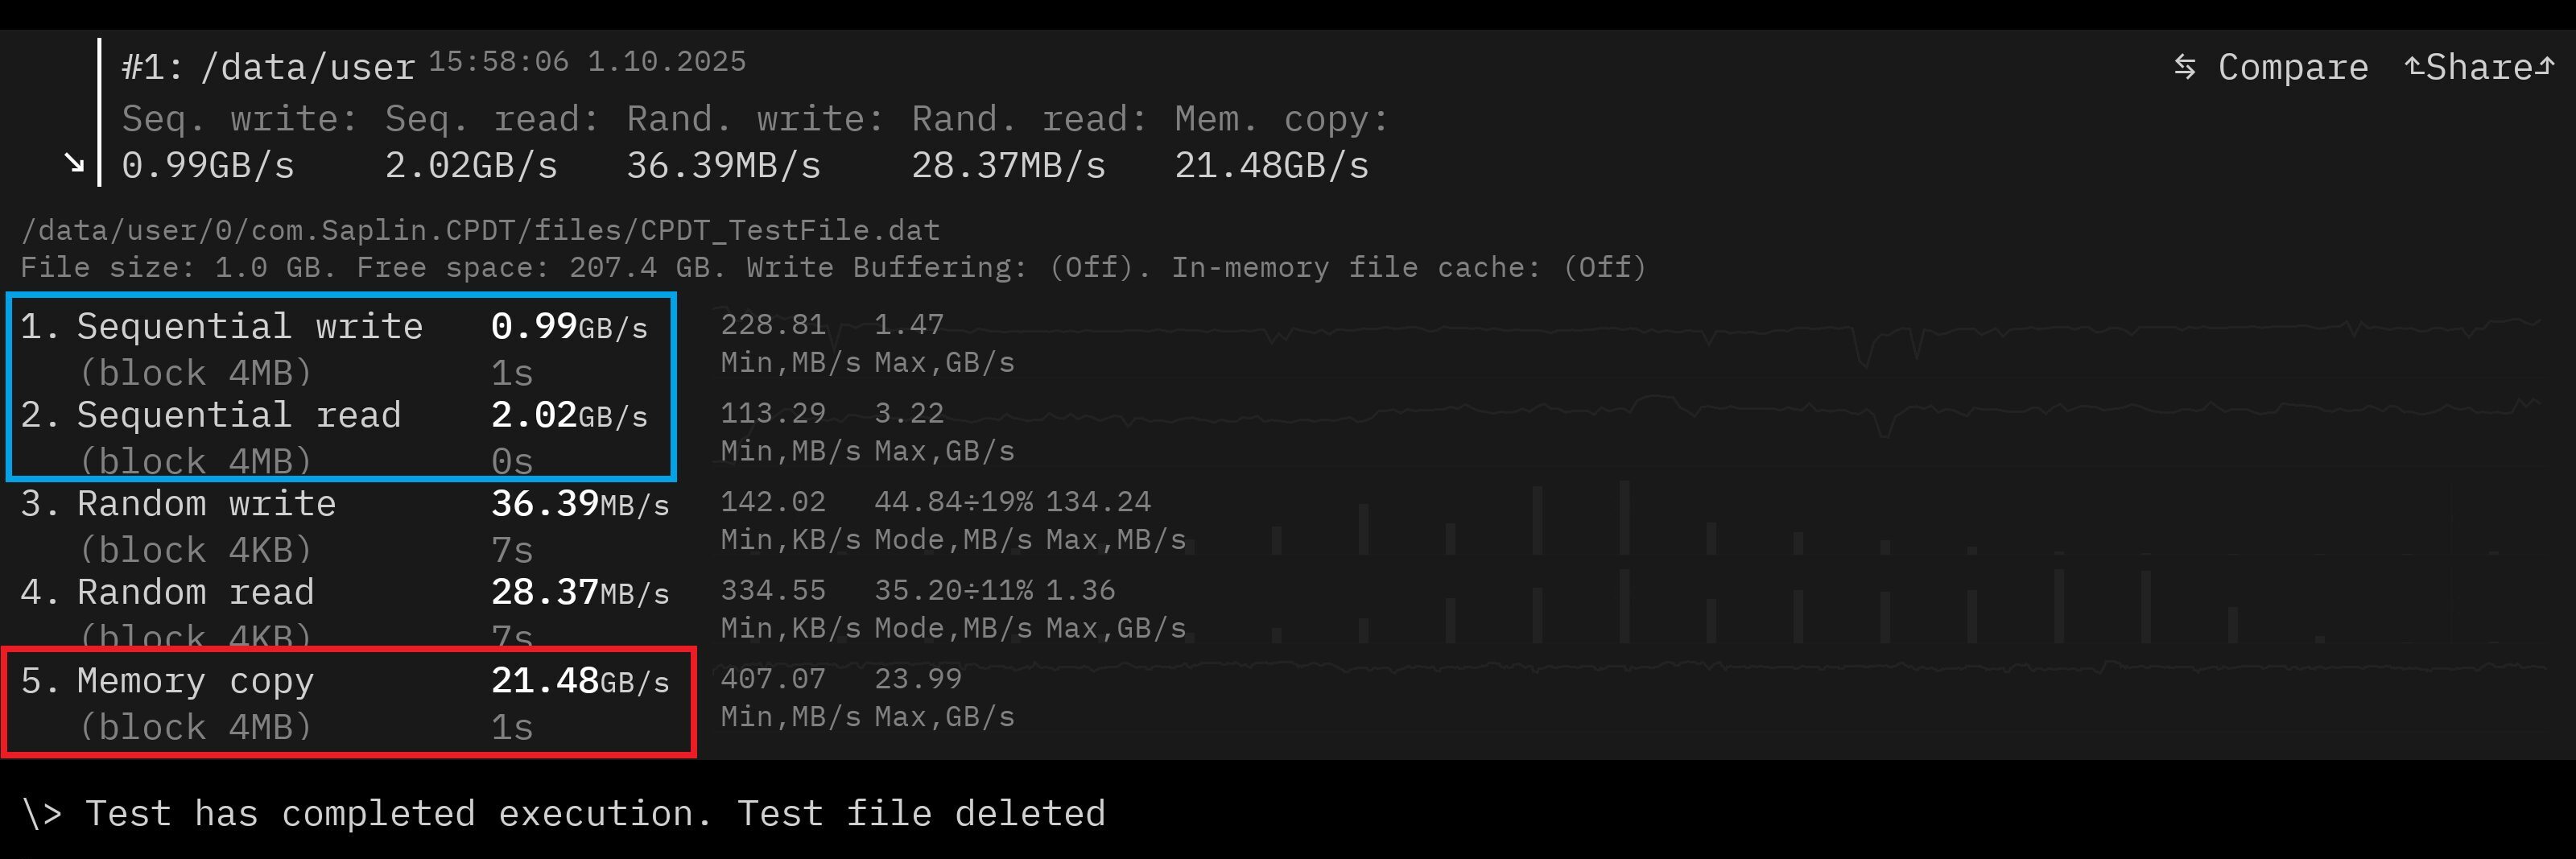Click the up arrow icon left of Share
Image resolution: width=2576 pixels, height=859 pixels.
tap(2413, 67)
